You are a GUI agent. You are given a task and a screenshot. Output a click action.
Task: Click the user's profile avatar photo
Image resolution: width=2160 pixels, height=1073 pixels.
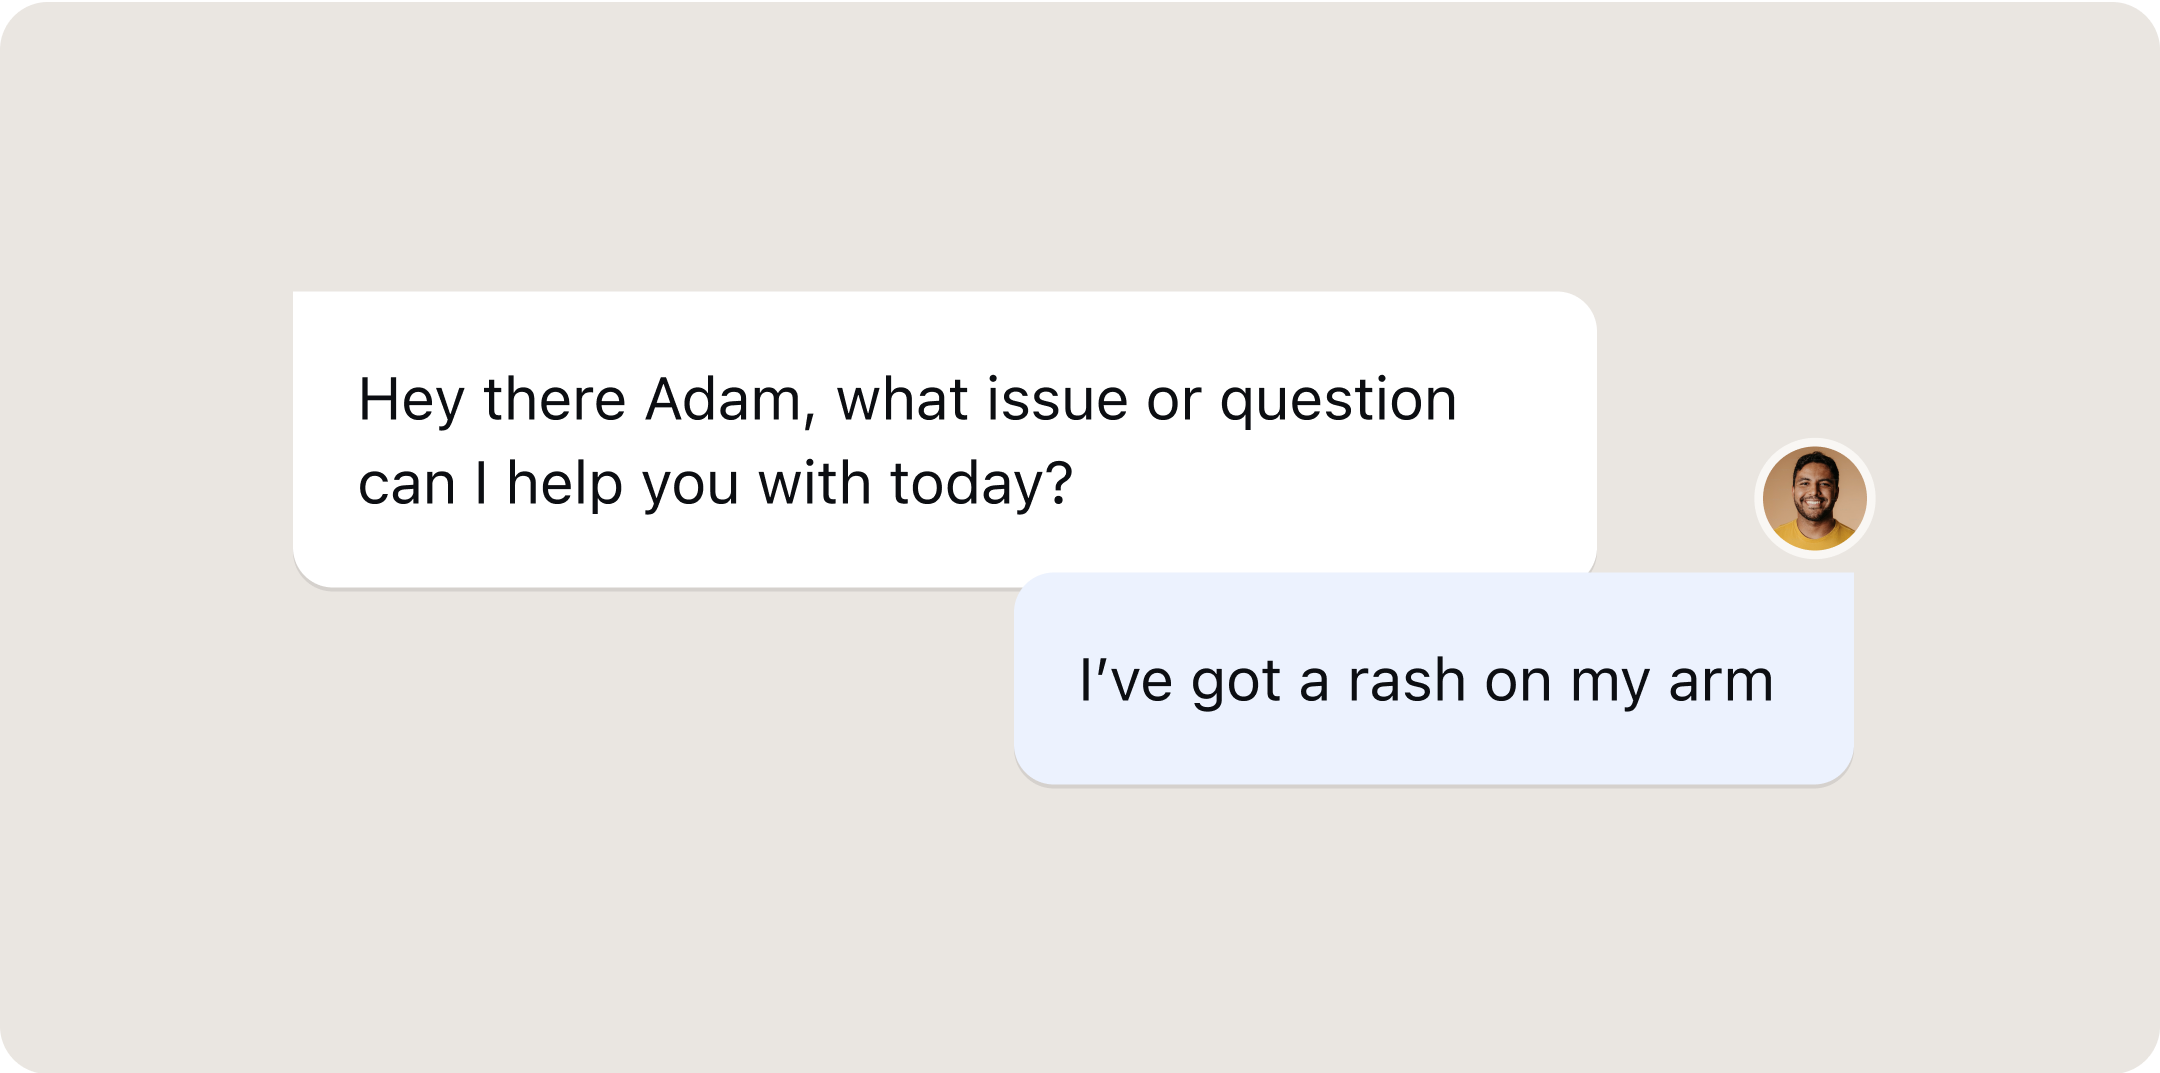tap(1814, 498)
